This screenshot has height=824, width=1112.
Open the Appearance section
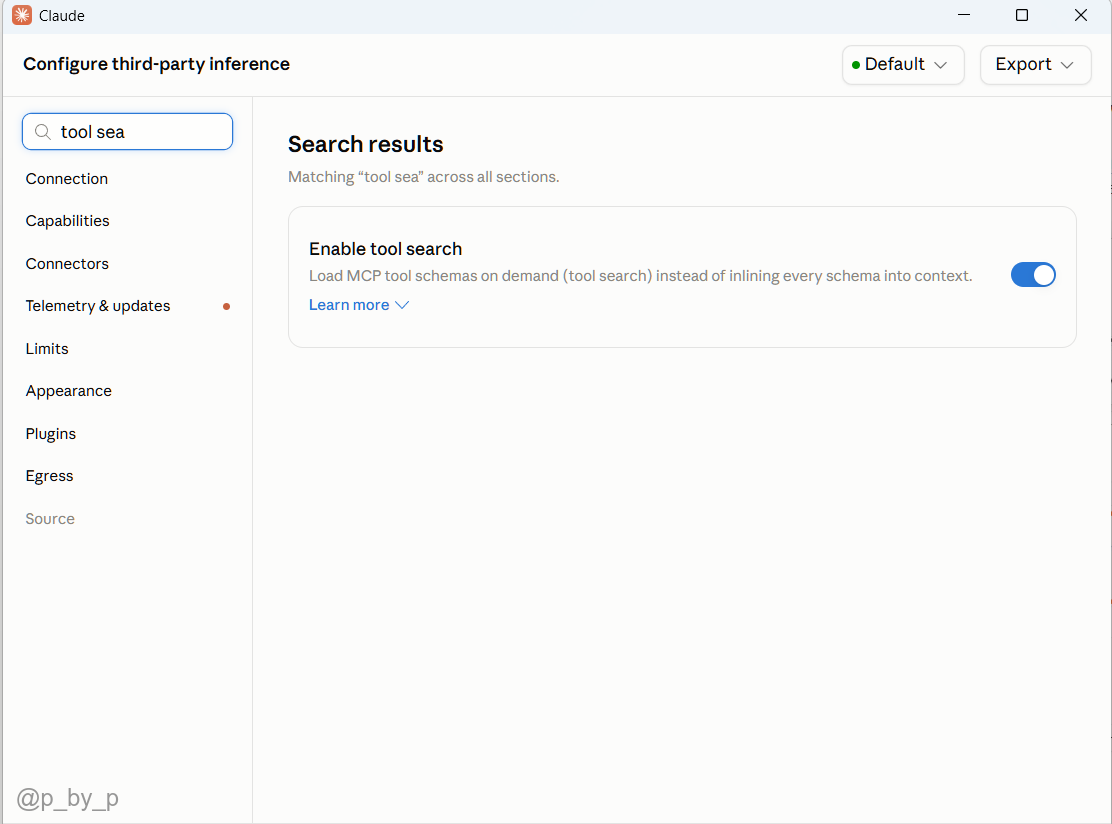click(69, 391)
